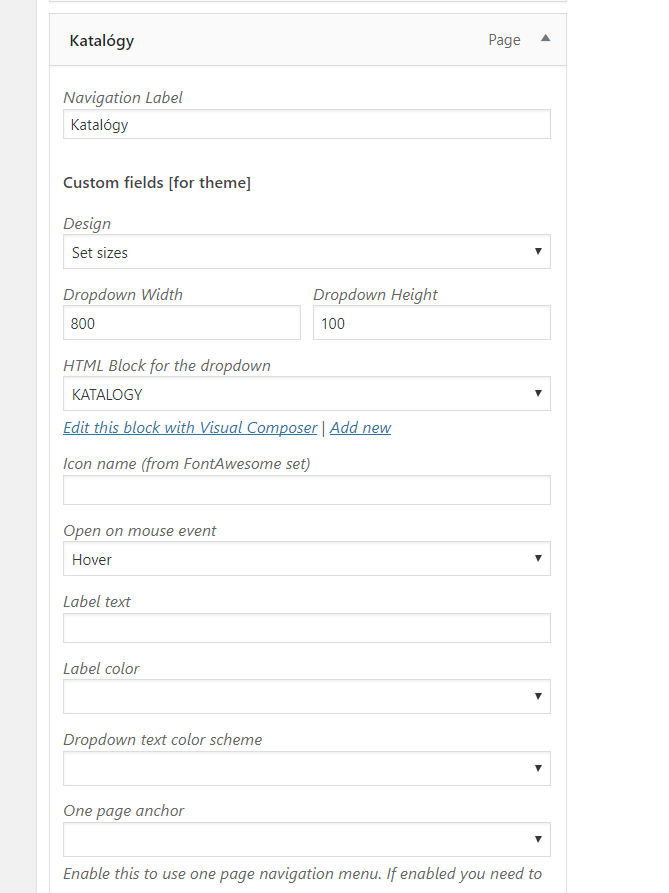669x893 pixels.
Task: Click the FontAwesome Icon name field
Action: pyautogui.click(x=306, y=490)
